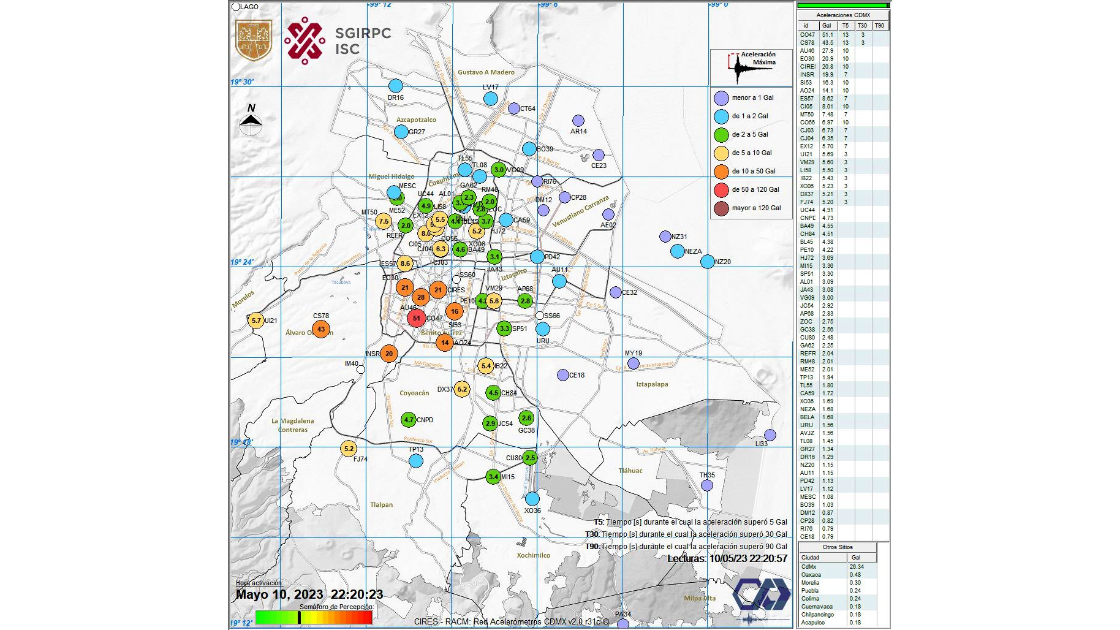Click the Gal column header
Screen dimensions: 1120x630
click(x=826, y=25)
